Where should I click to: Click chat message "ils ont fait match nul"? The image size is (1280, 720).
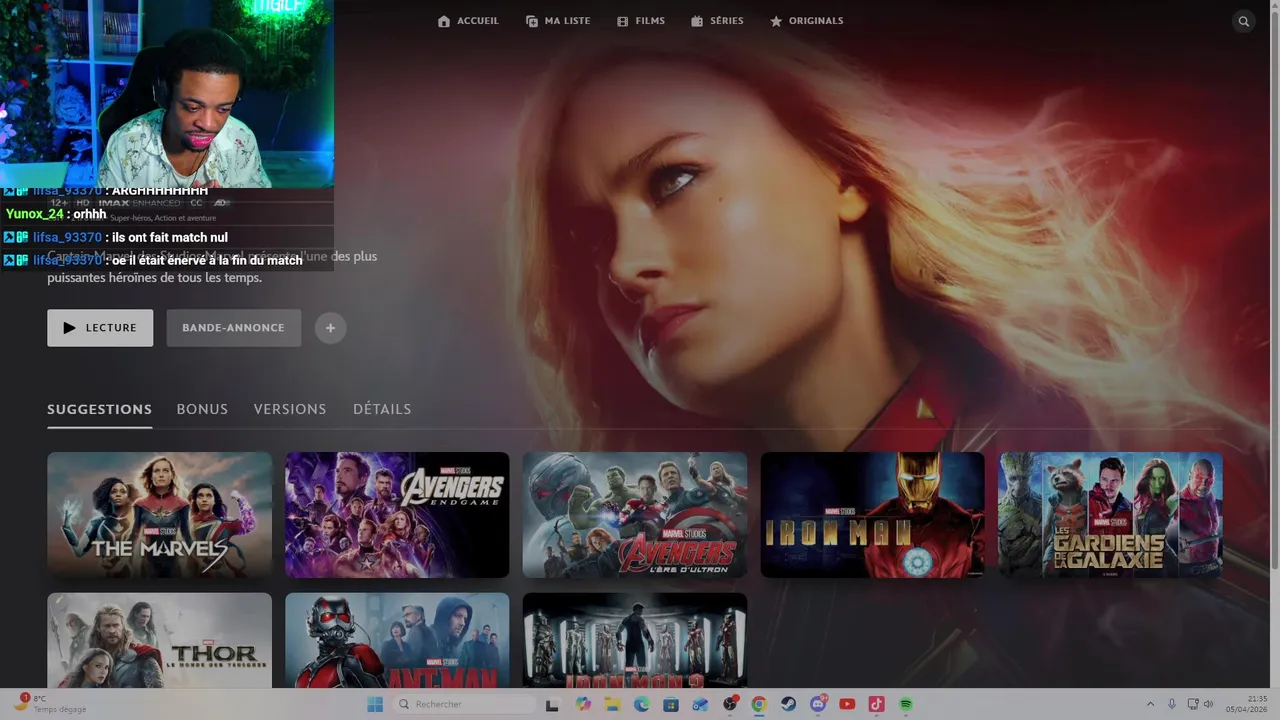pos(170,238)
